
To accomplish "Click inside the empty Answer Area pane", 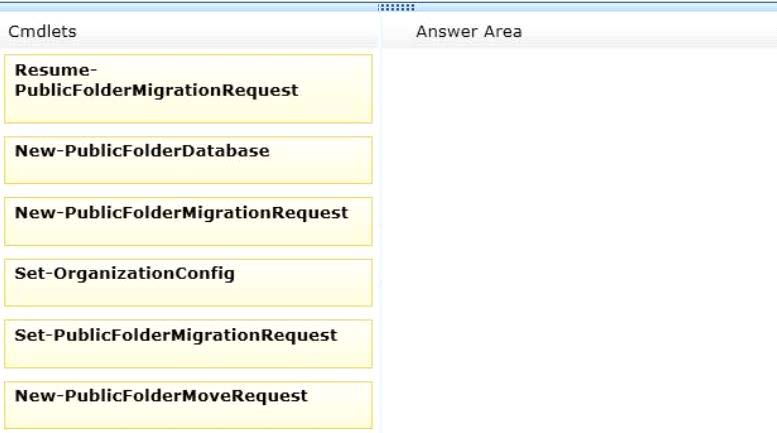I will point(580,240).
